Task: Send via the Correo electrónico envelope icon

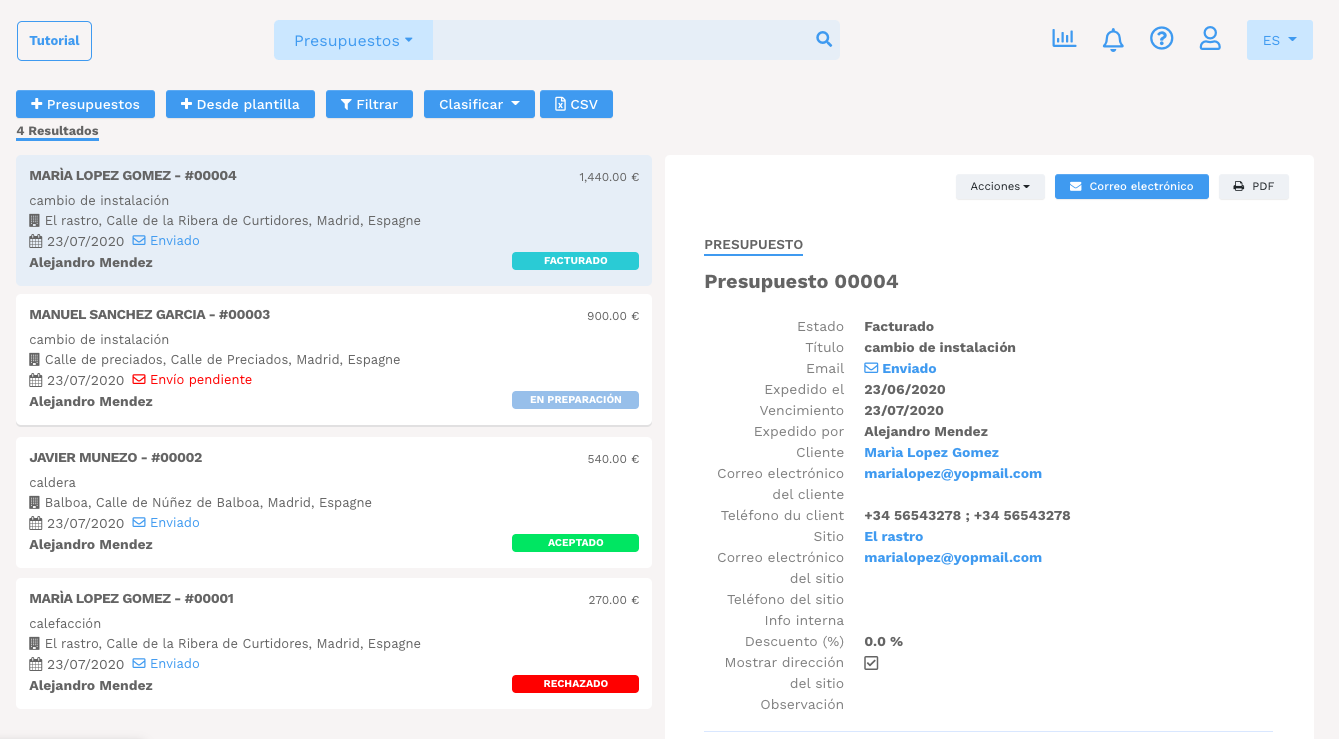Action: [x=1131, y=186]
